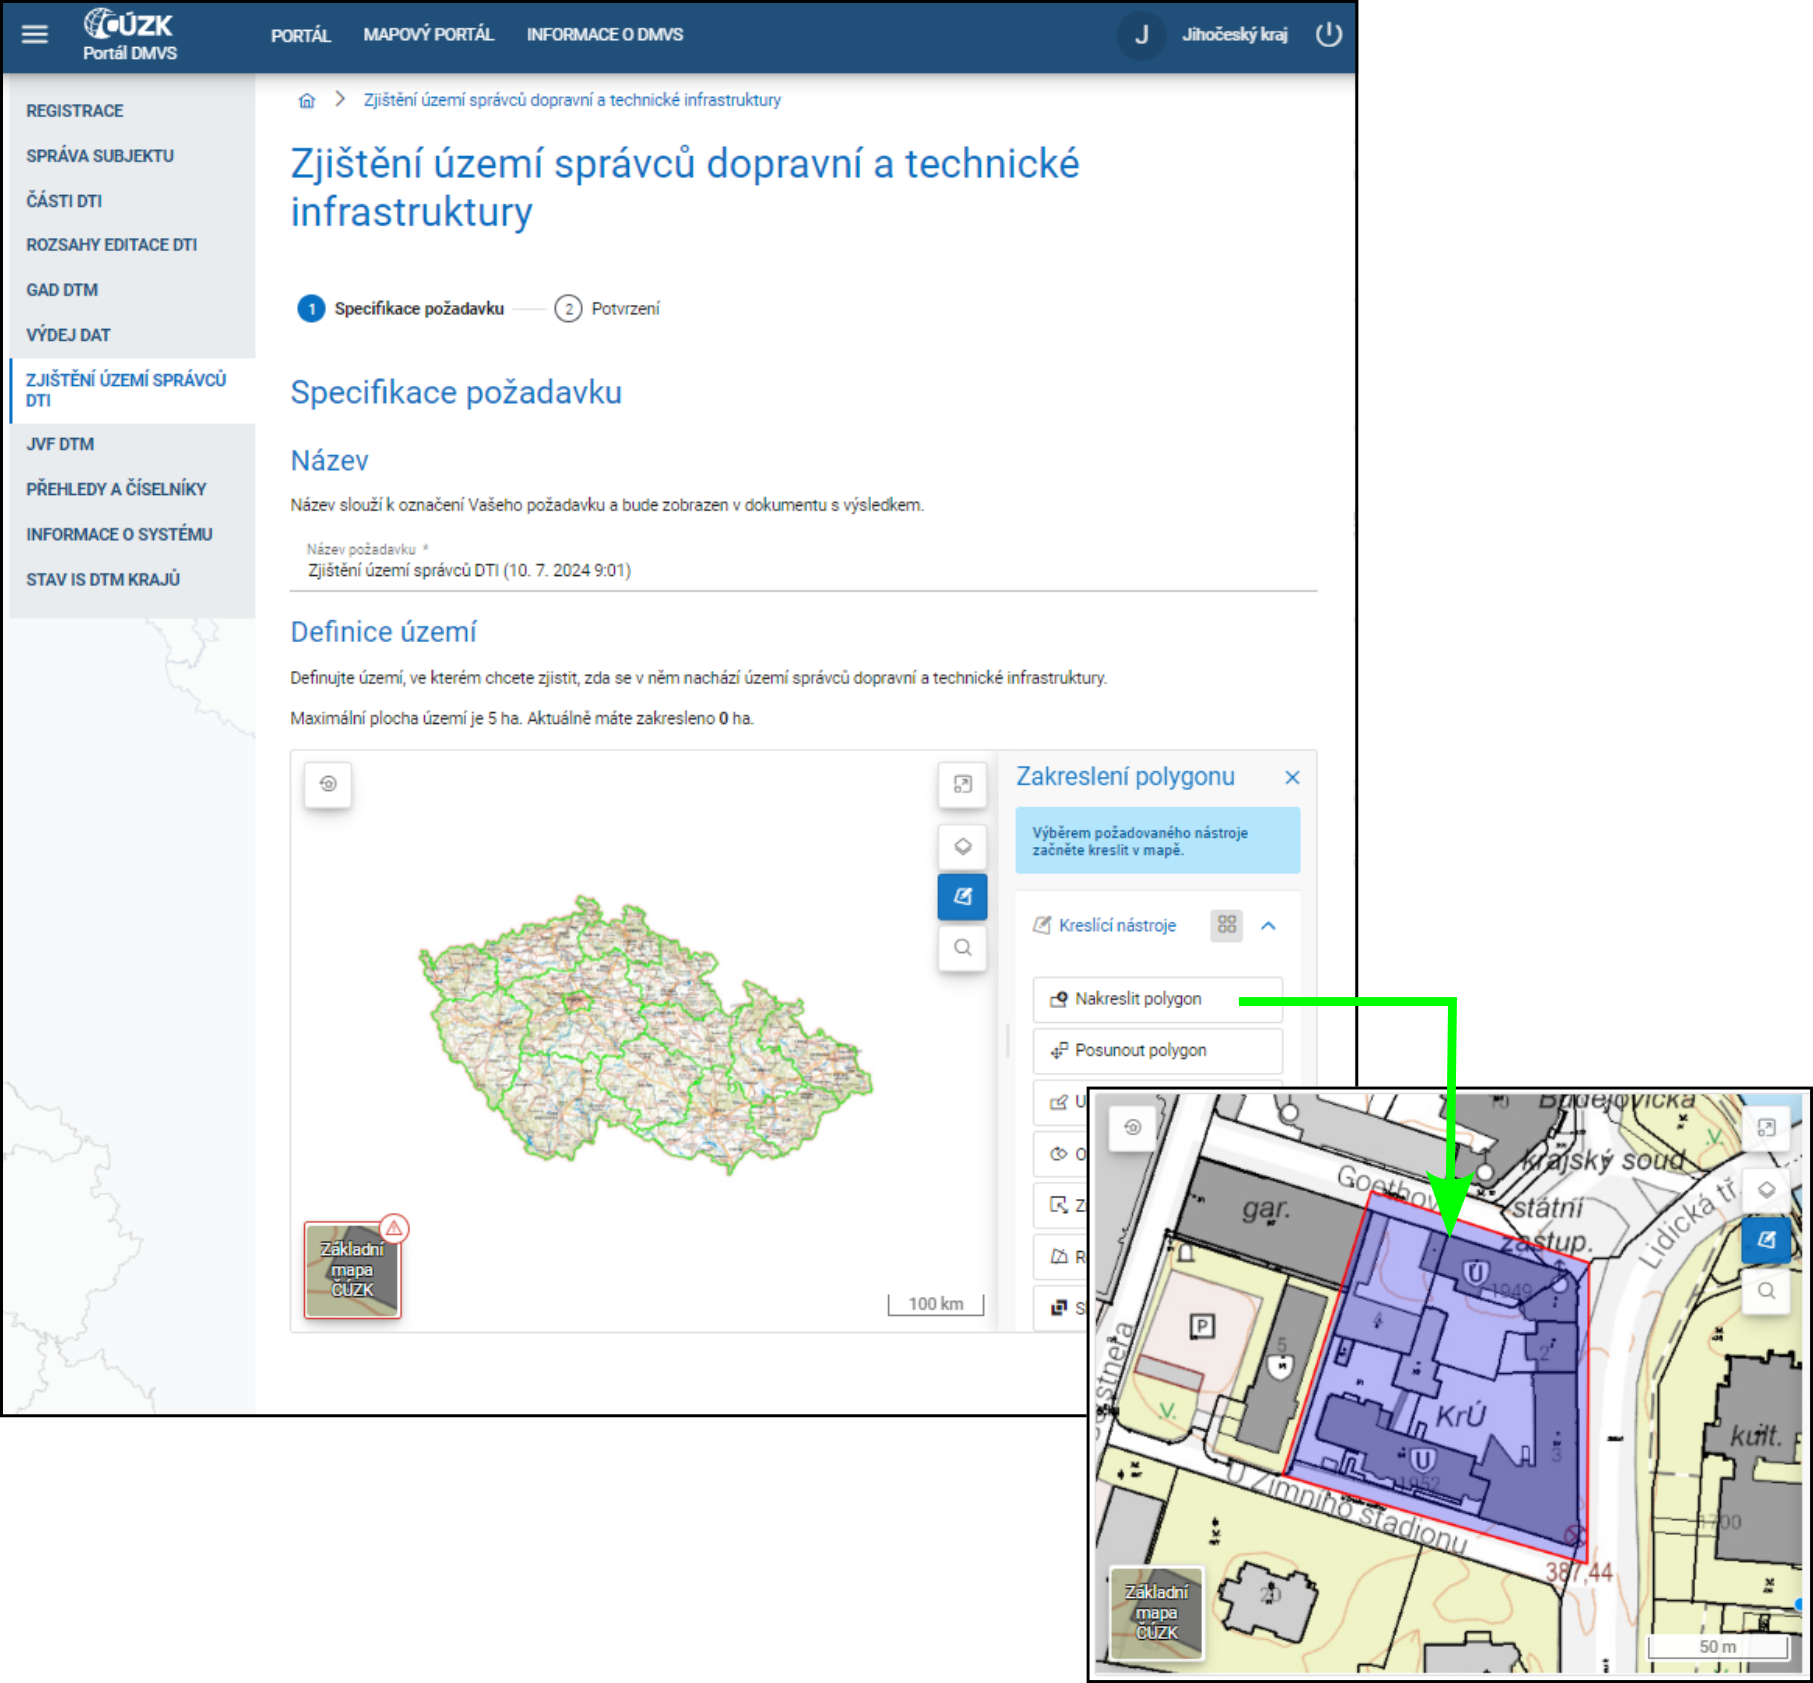Select VÝDEJ DAT in the sidebar

[x=68, y=335]
